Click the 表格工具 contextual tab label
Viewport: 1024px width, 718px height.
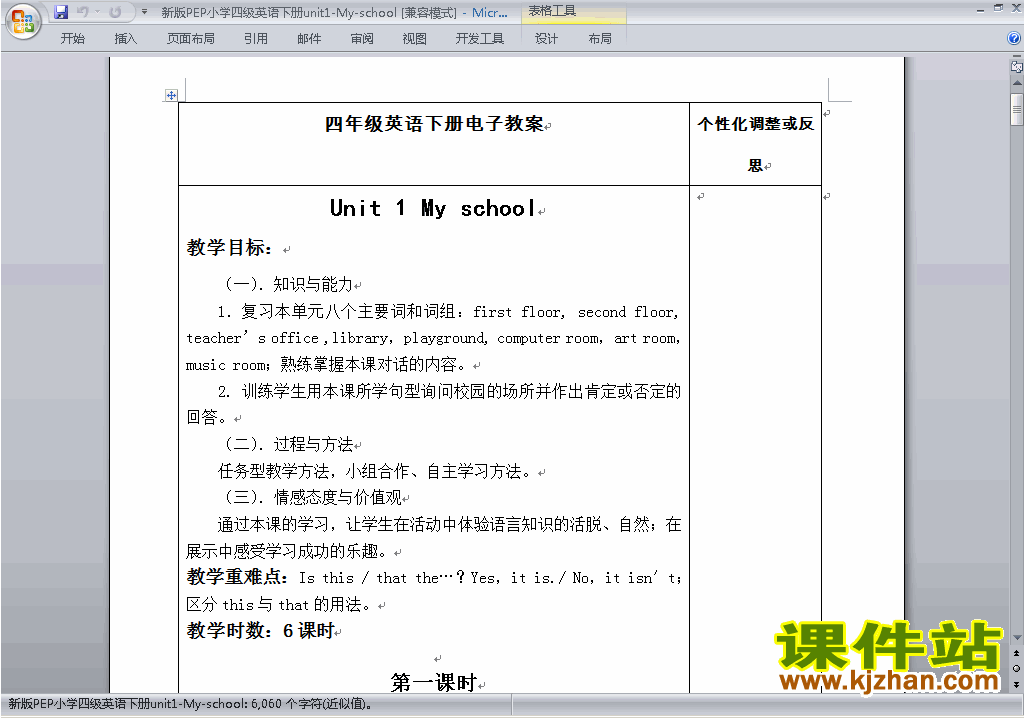pos(552,11)
